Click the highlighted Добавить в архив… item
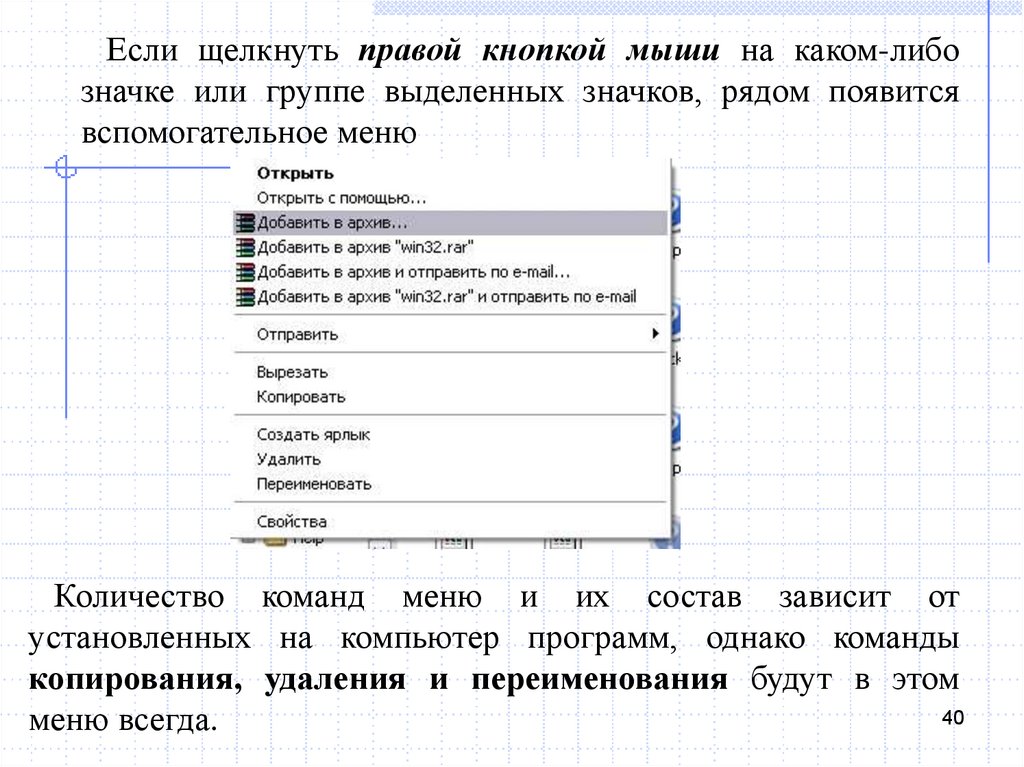The image size is (1024, 767). [x=451, y=223]
